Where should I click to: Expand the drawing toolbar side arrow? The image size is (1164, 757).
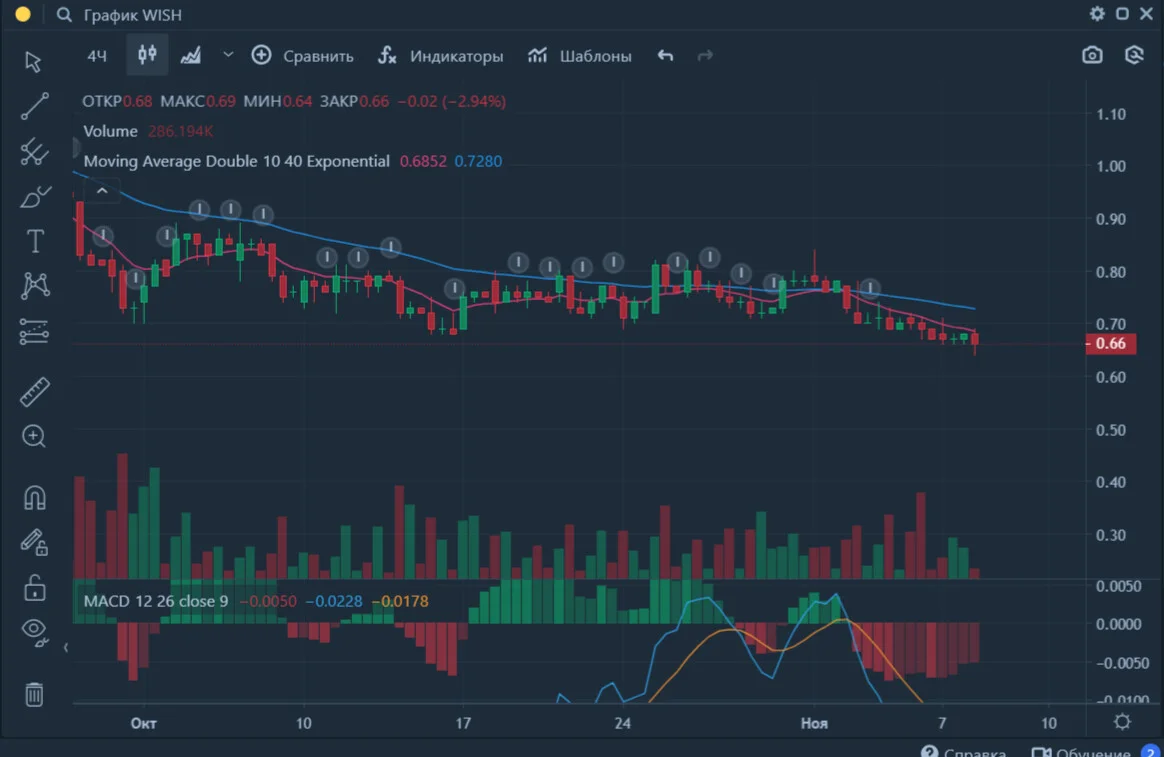tap(66, 648)
